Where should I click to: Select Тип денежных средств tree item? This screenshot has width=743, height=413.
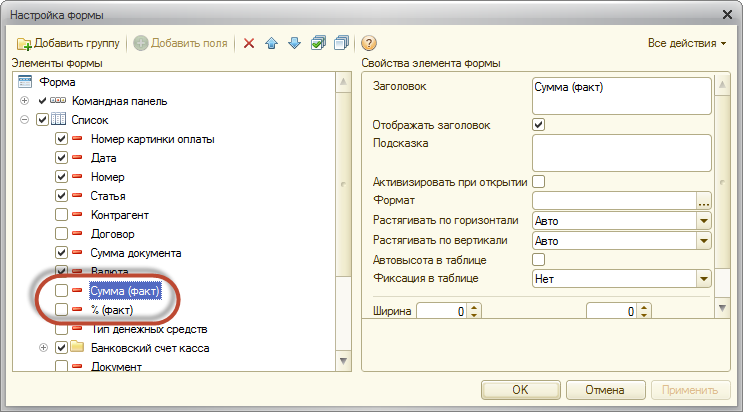click(x=149, y=329)
